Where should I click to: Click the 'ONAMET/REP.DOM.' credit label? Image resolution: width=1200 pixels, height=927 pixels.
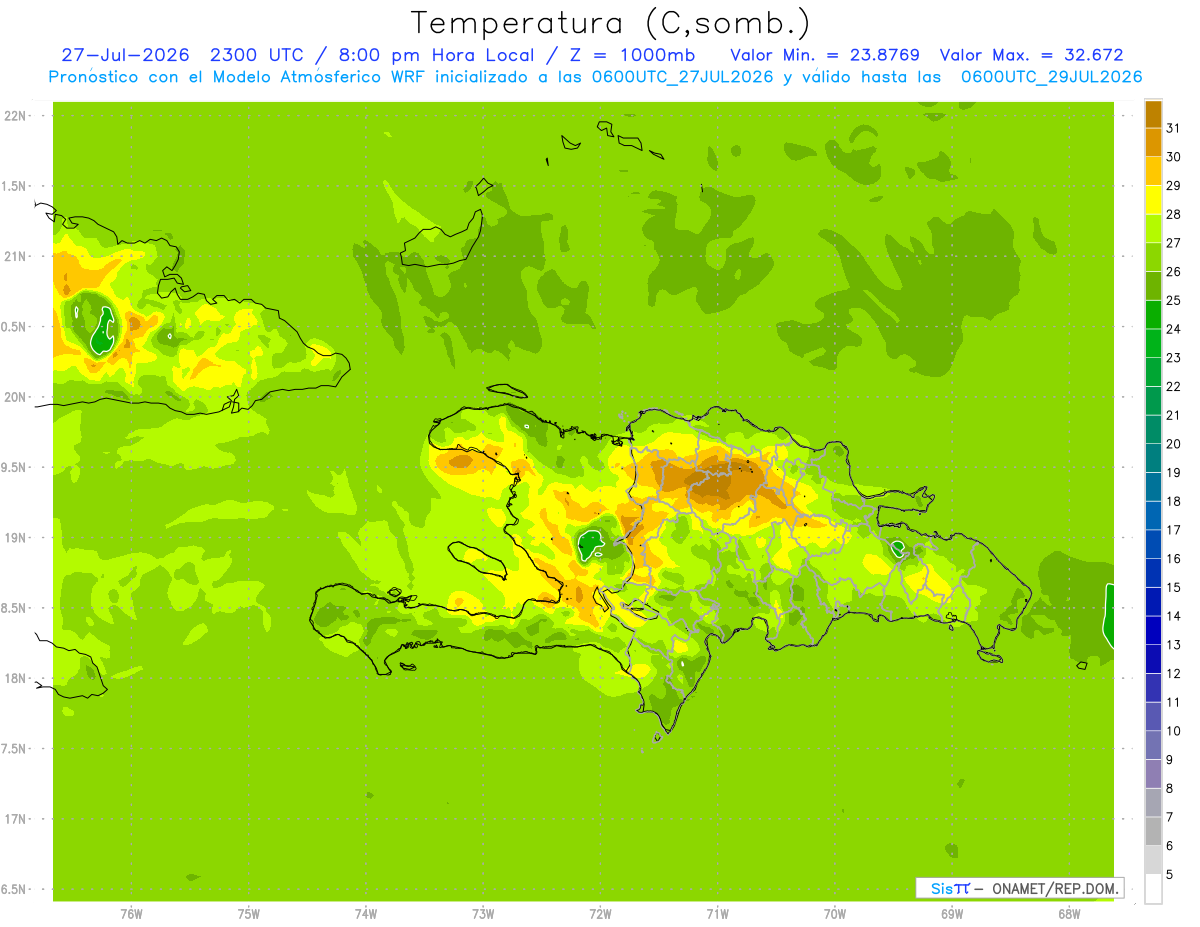(1055, 888)
